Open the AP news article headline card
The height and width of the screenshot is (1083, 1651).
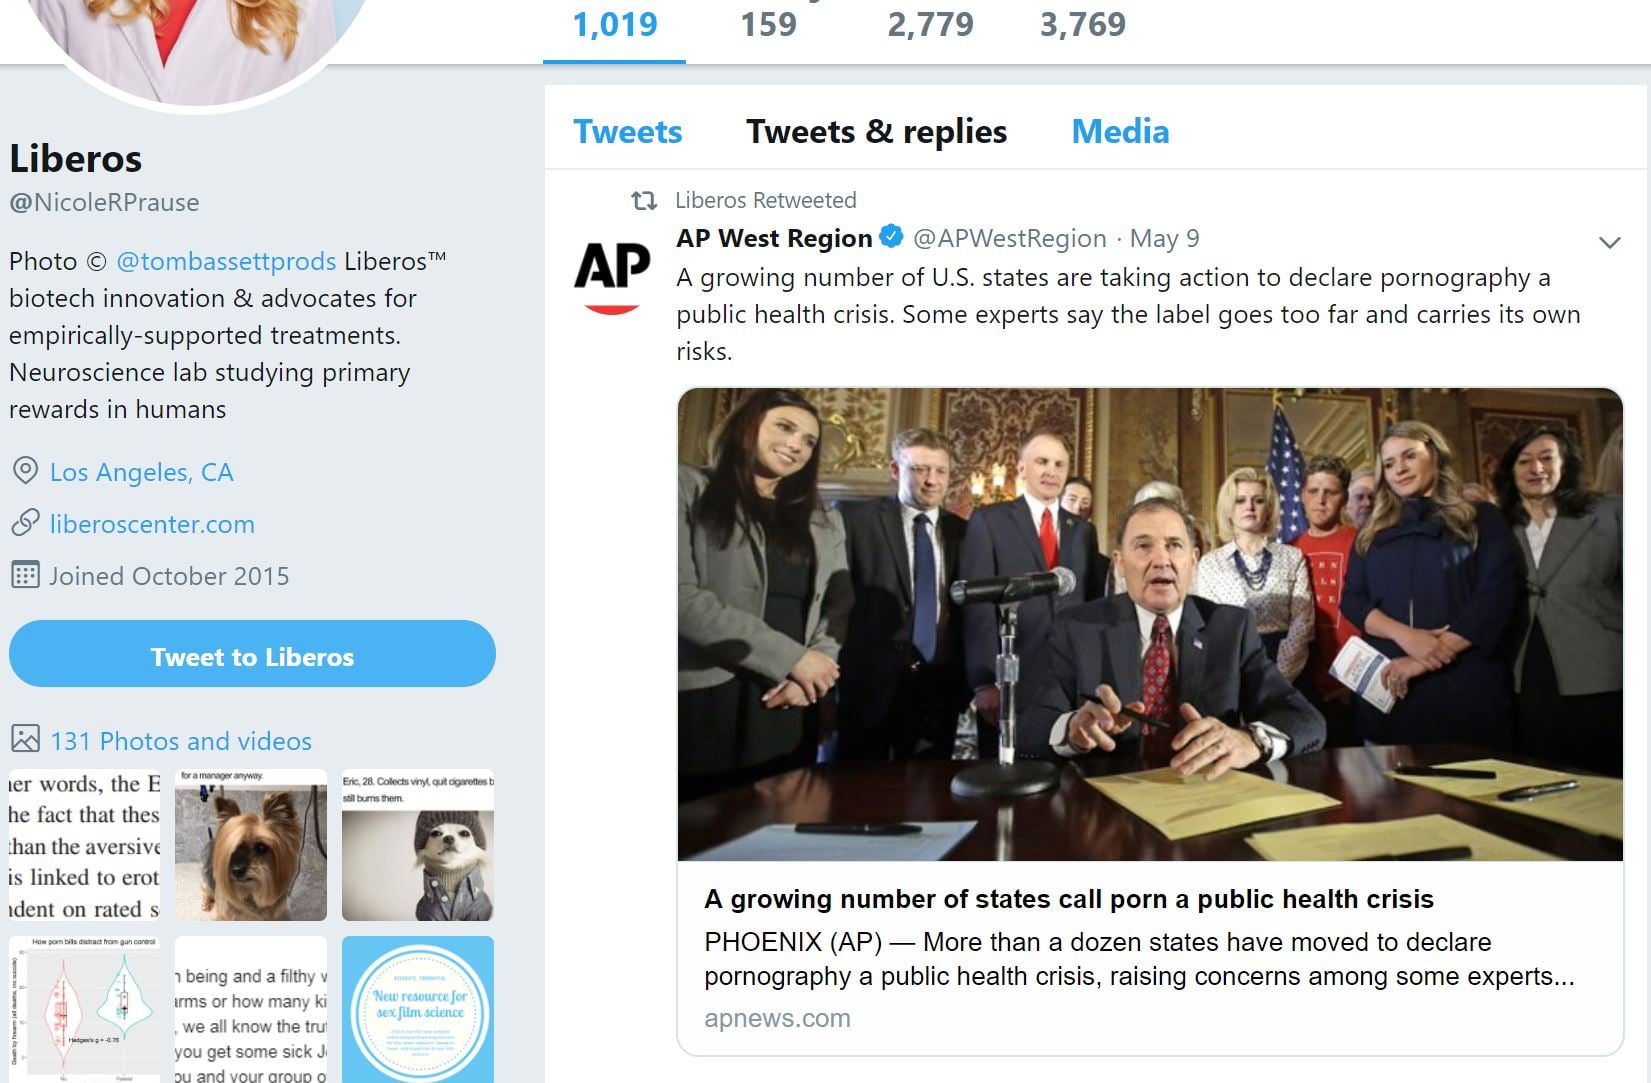click(1068, 899)
